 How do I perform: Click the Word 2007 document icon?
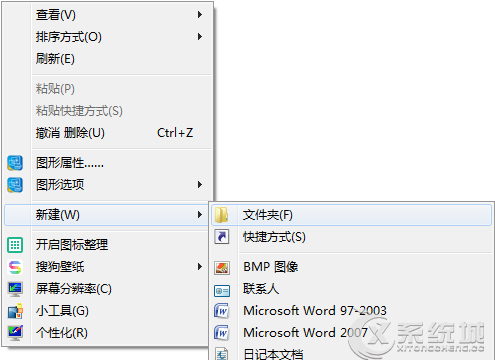tap(222, 333)
